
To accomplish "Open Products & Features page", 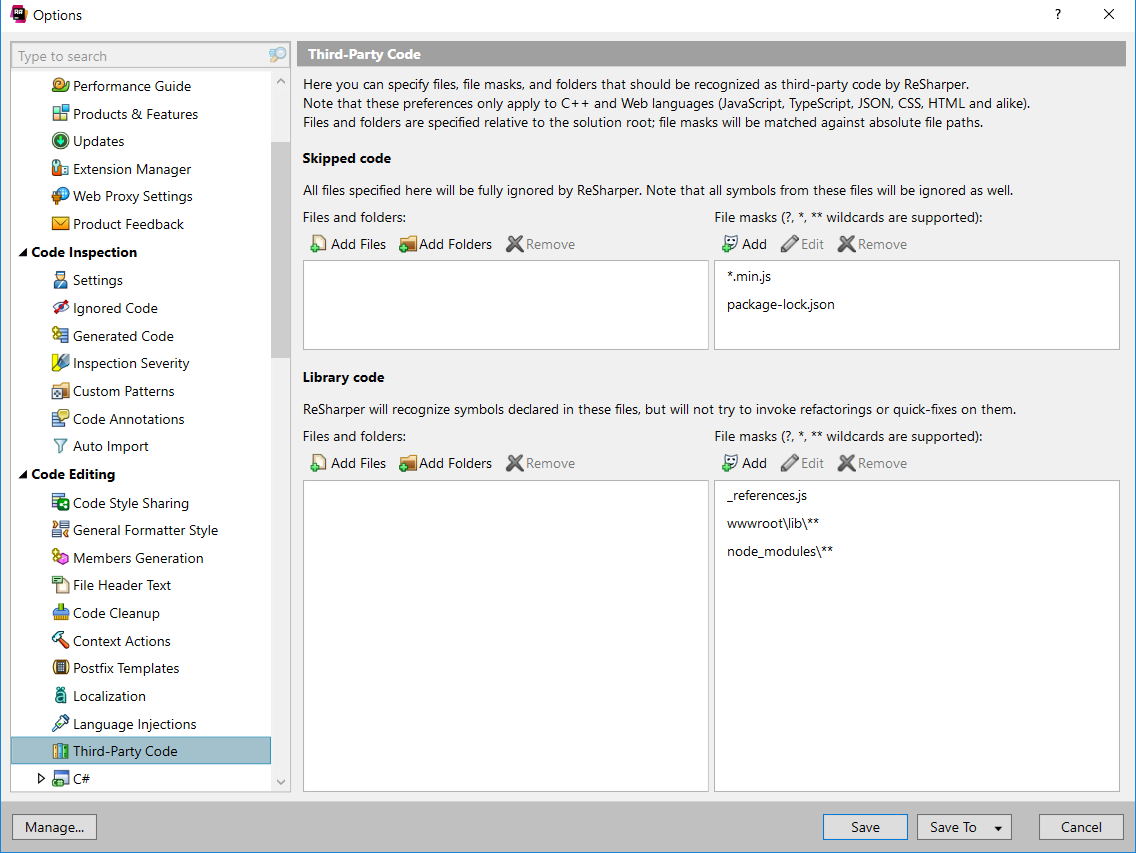I will 125,114.
